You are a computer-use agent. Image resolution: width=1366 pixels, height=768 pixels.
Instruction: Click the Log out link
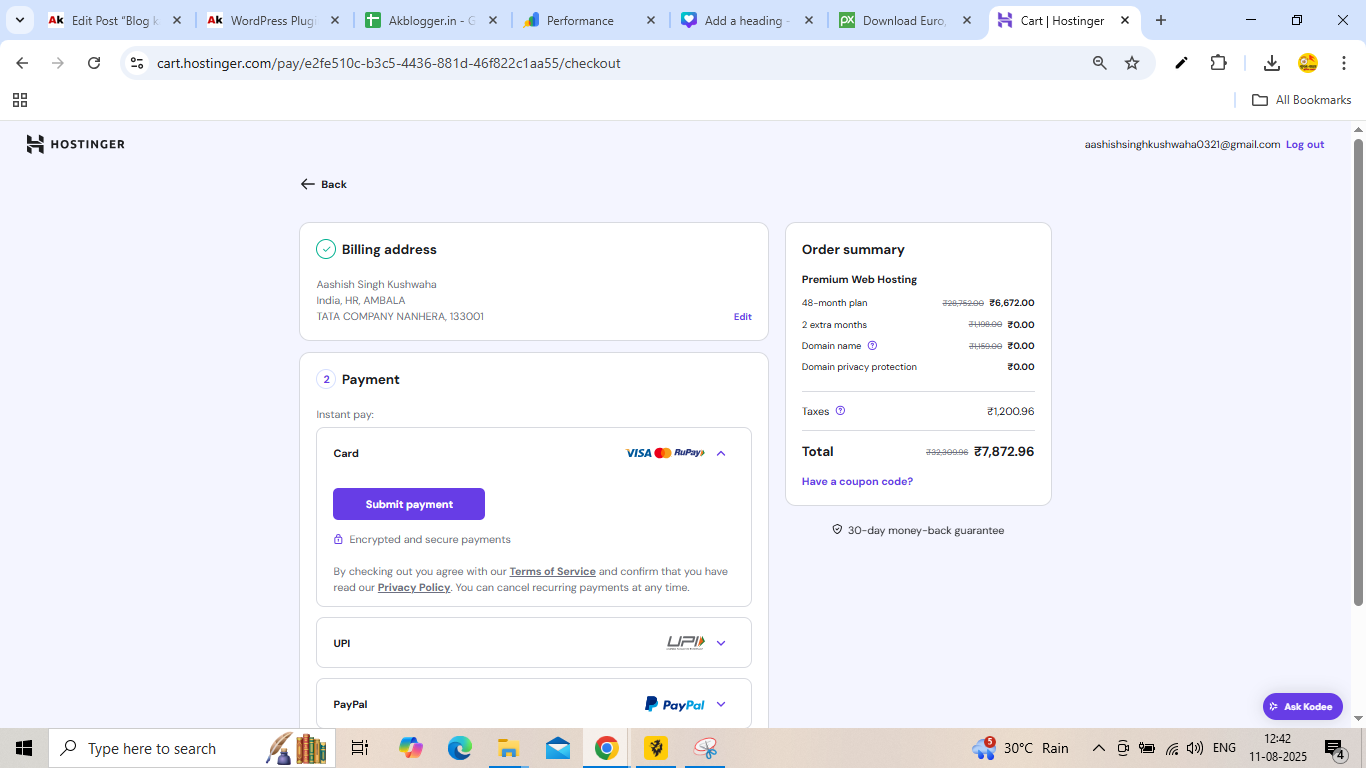(1305, 144)
